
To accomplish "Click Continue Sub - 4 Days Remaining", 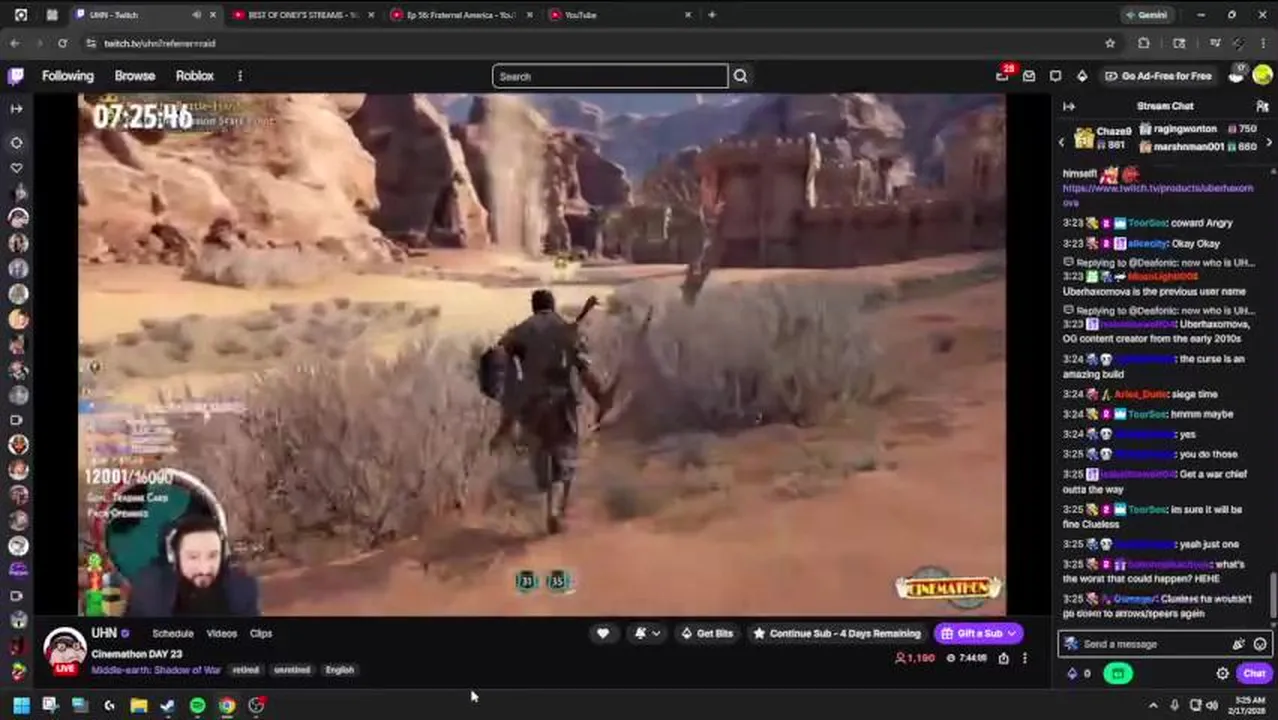I will click(837, 633).
